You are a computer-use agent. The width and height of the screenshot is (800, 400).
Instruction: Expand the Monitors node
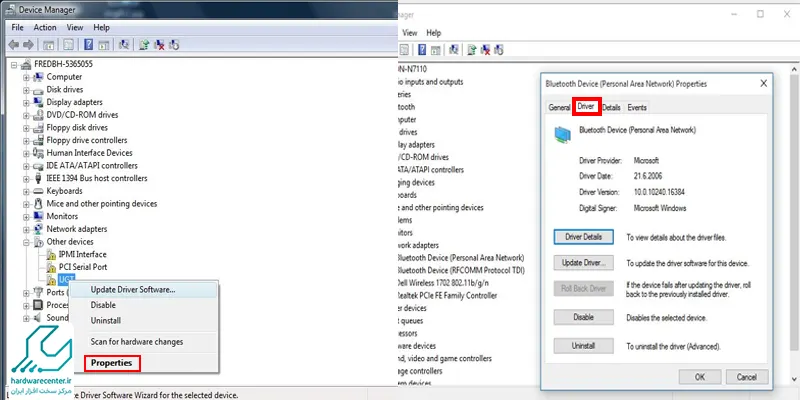point(26,216)
